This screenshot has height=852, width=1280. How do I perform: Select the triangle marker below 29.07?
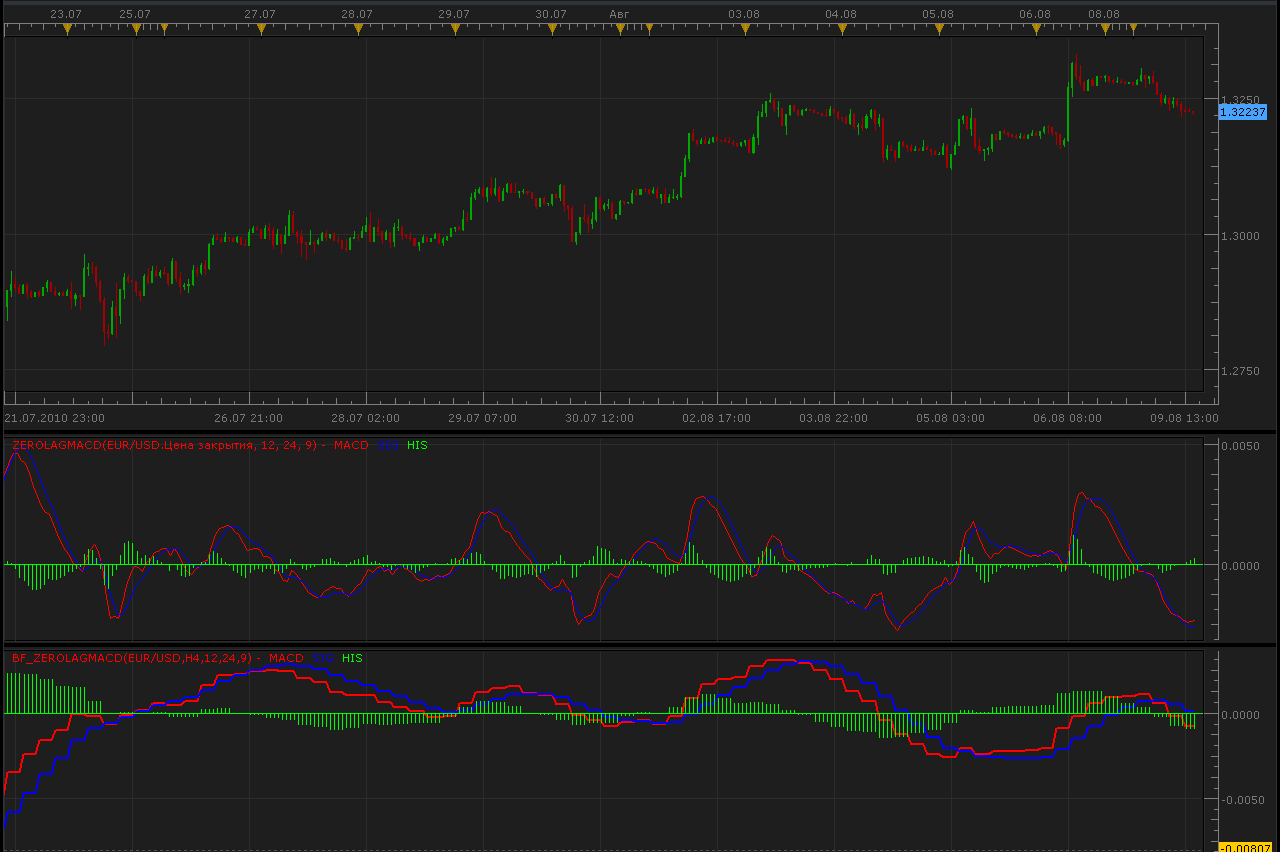point(455,30)
